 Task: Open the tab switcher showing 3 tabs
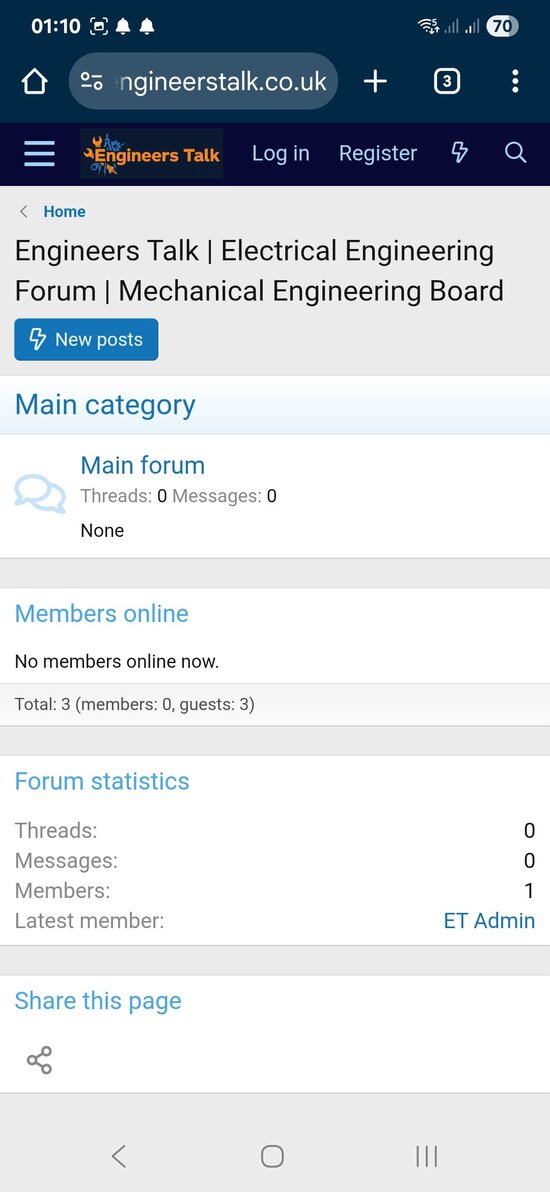[447, 81]
